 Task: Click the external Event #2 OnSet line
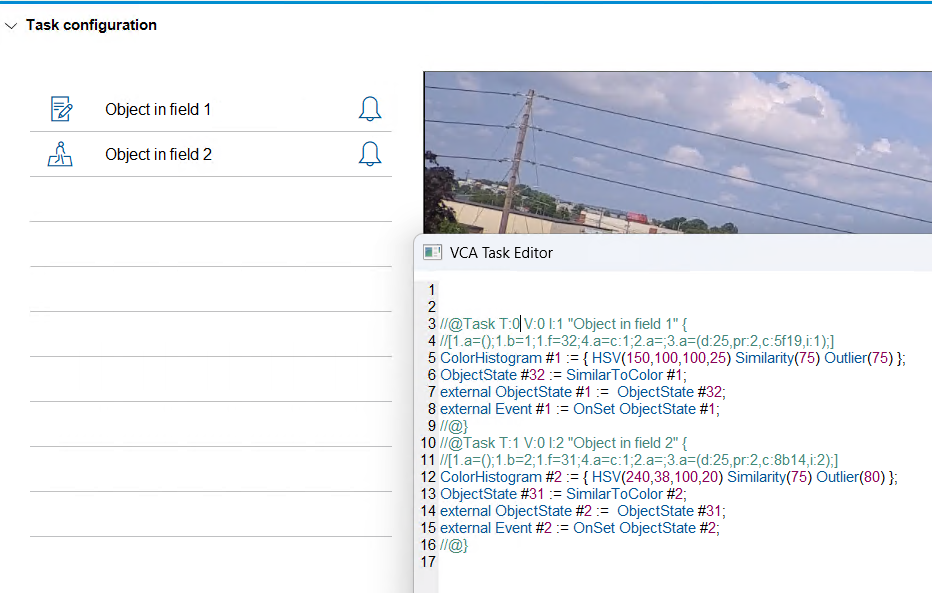pyautogui.click(x=579, y=528)
